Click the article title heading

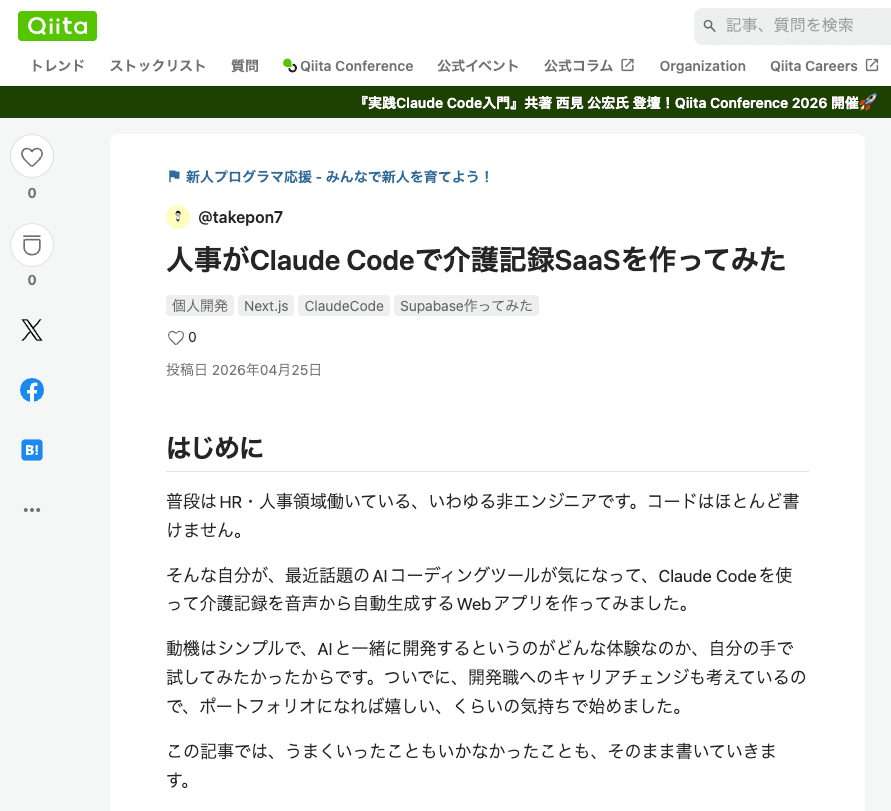pos(476,260)
